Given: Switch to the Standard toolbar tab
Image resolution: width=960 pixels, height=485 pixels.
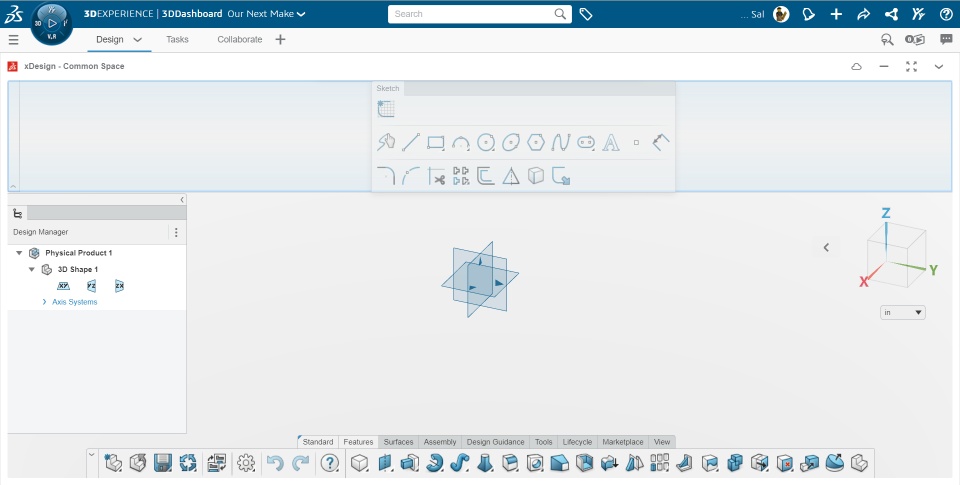Looking at the screenshot, I should [318, 442].
